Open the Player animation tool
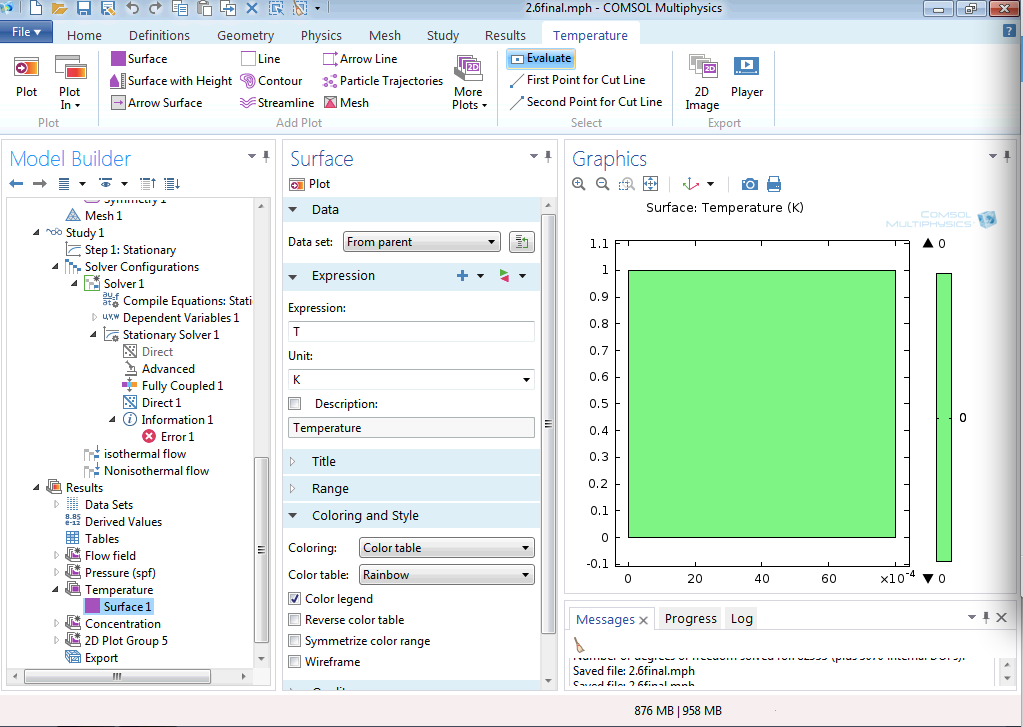The image size is (1023, 727). [746, 78]
